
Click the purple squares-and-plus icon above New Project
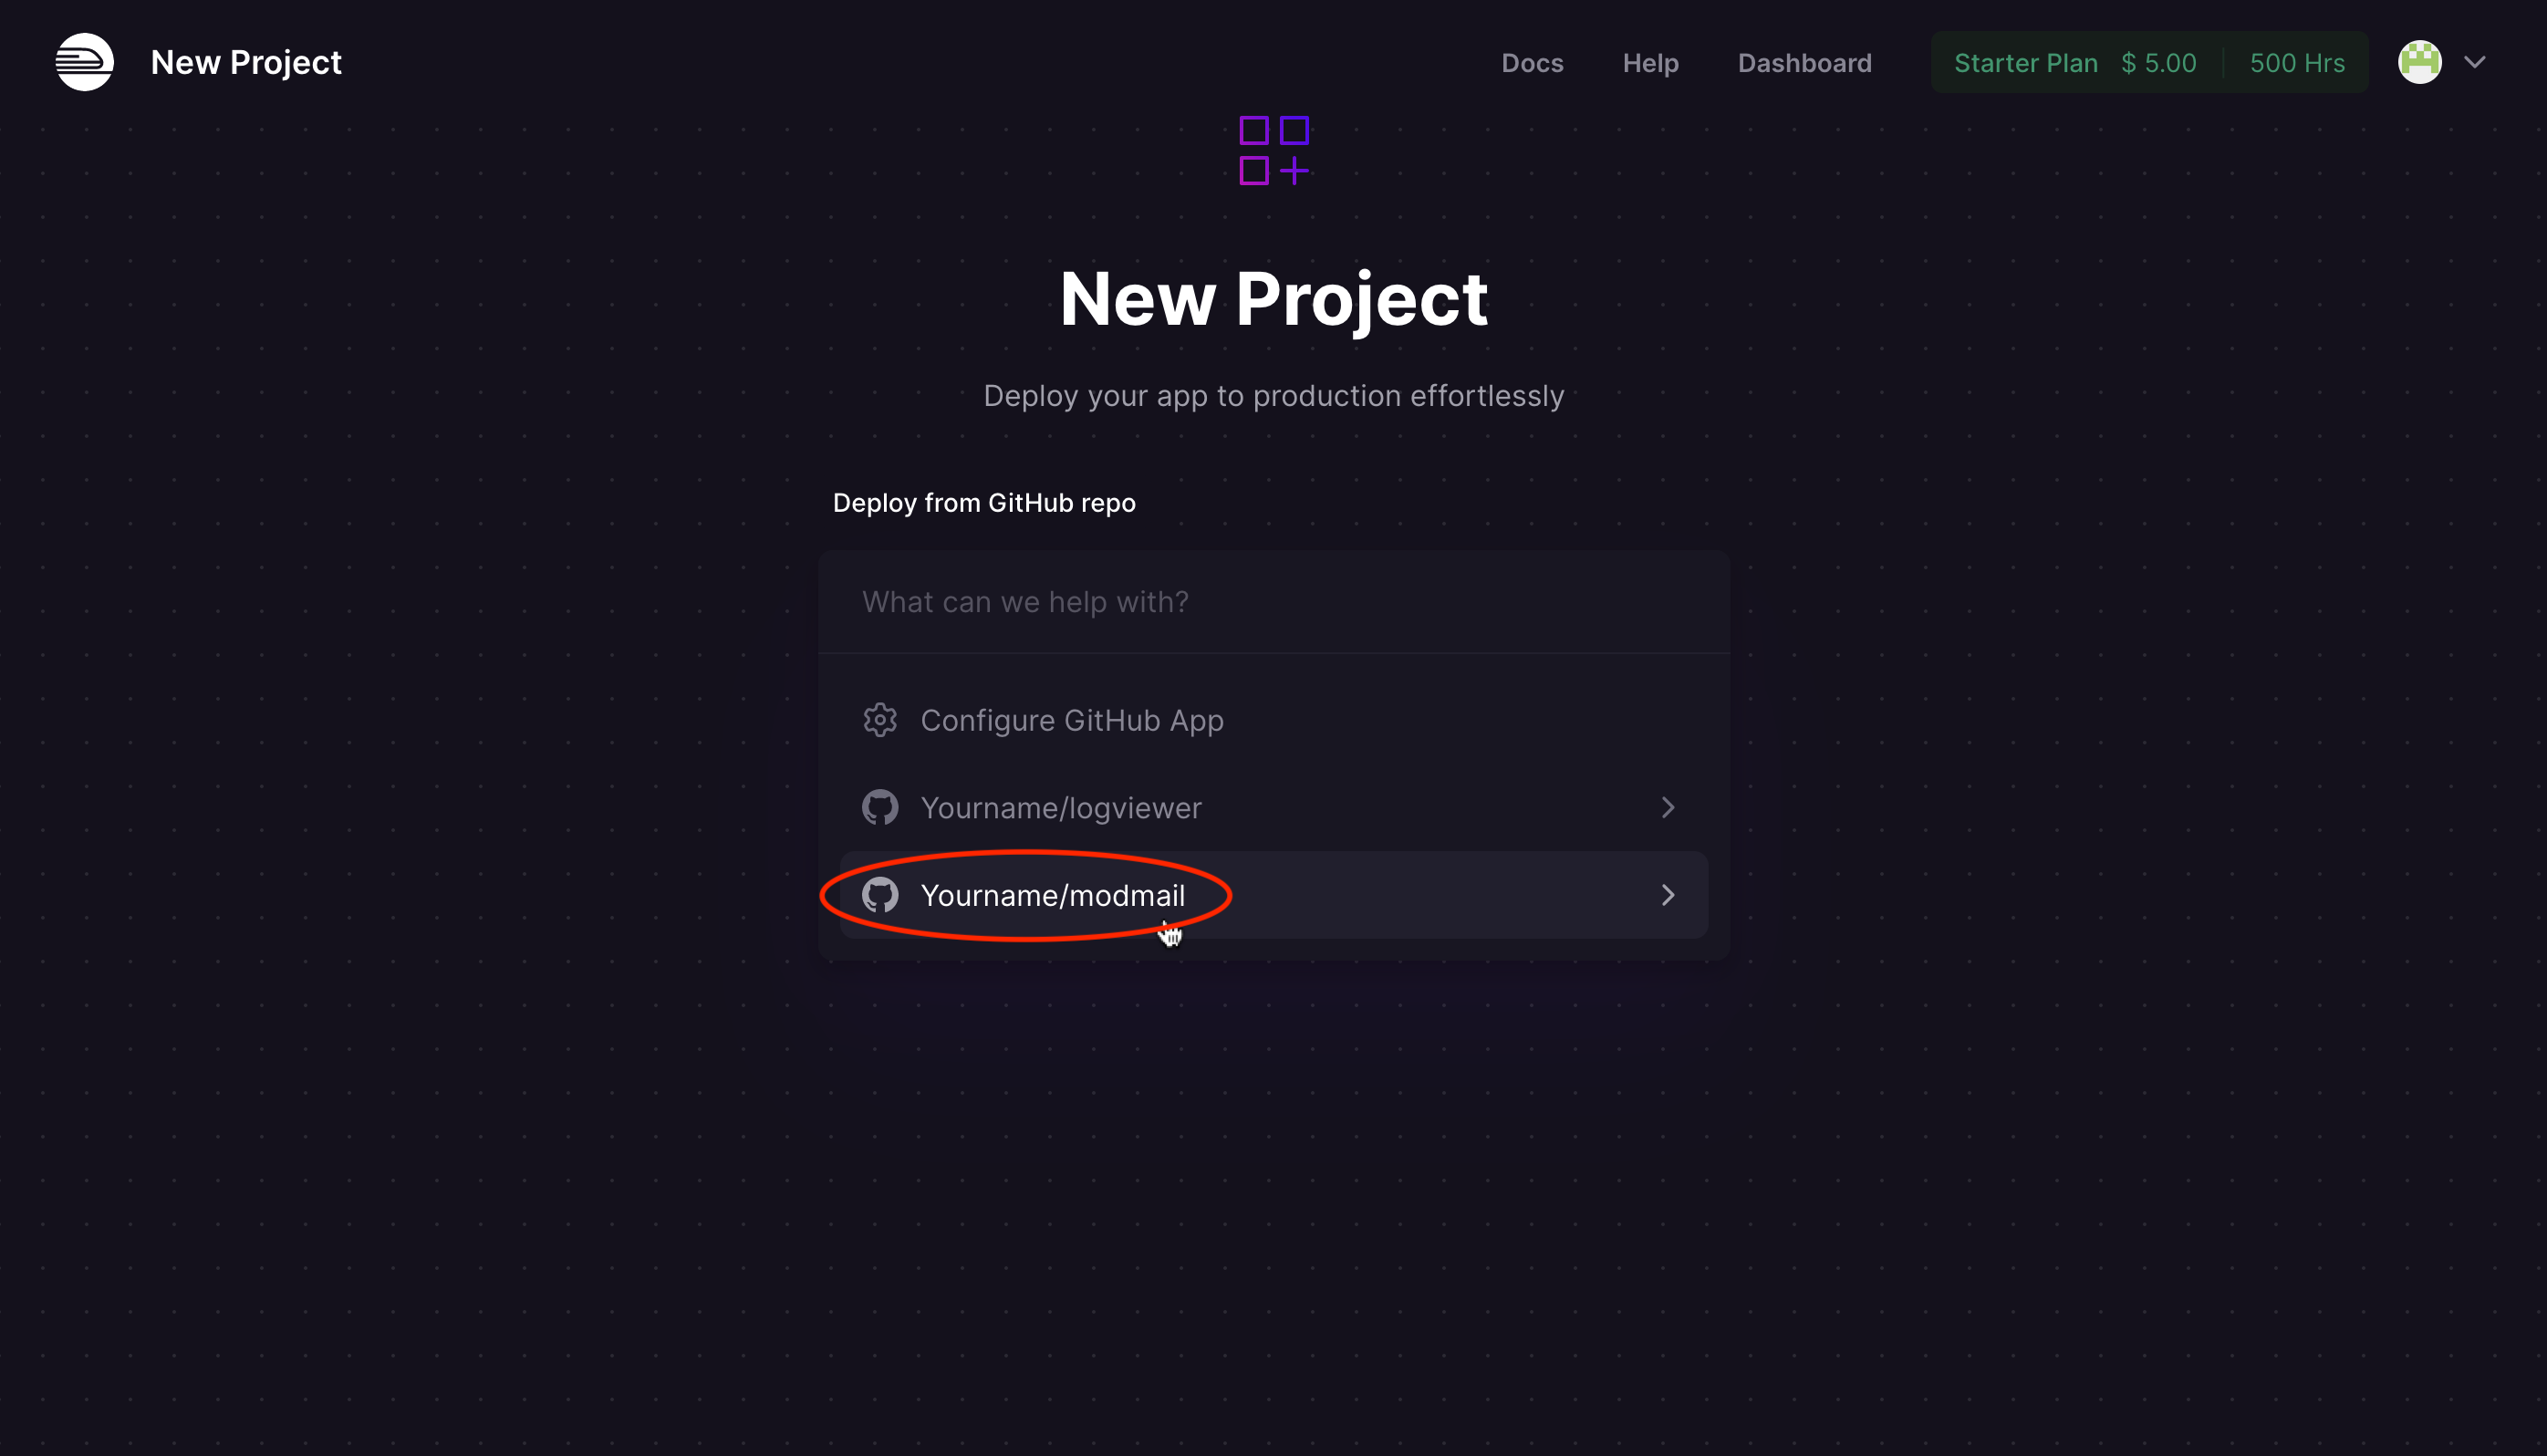click(x=1273, y=150)
